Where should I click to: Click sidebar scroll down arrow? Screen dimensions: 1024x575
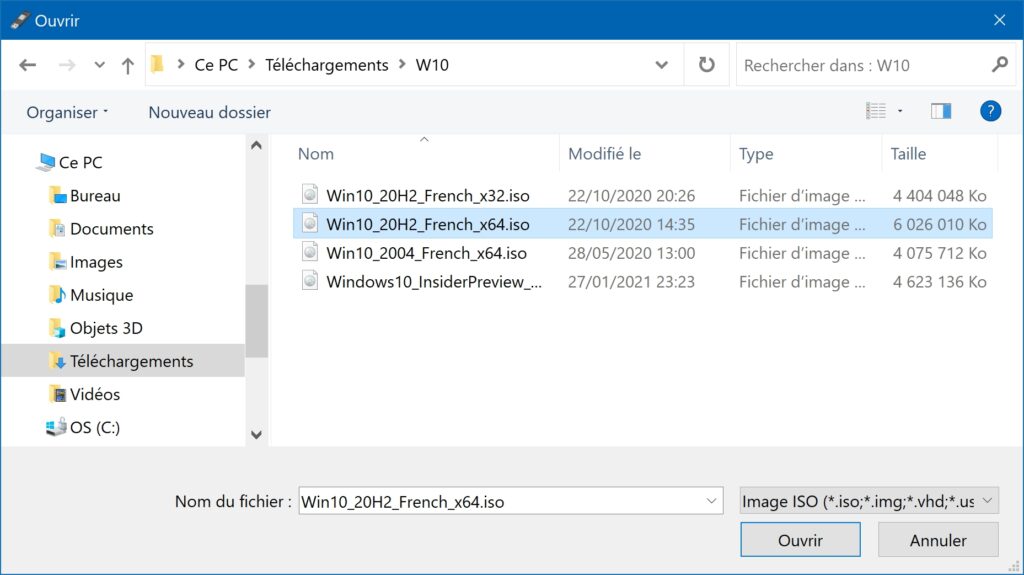click(257, 435)
